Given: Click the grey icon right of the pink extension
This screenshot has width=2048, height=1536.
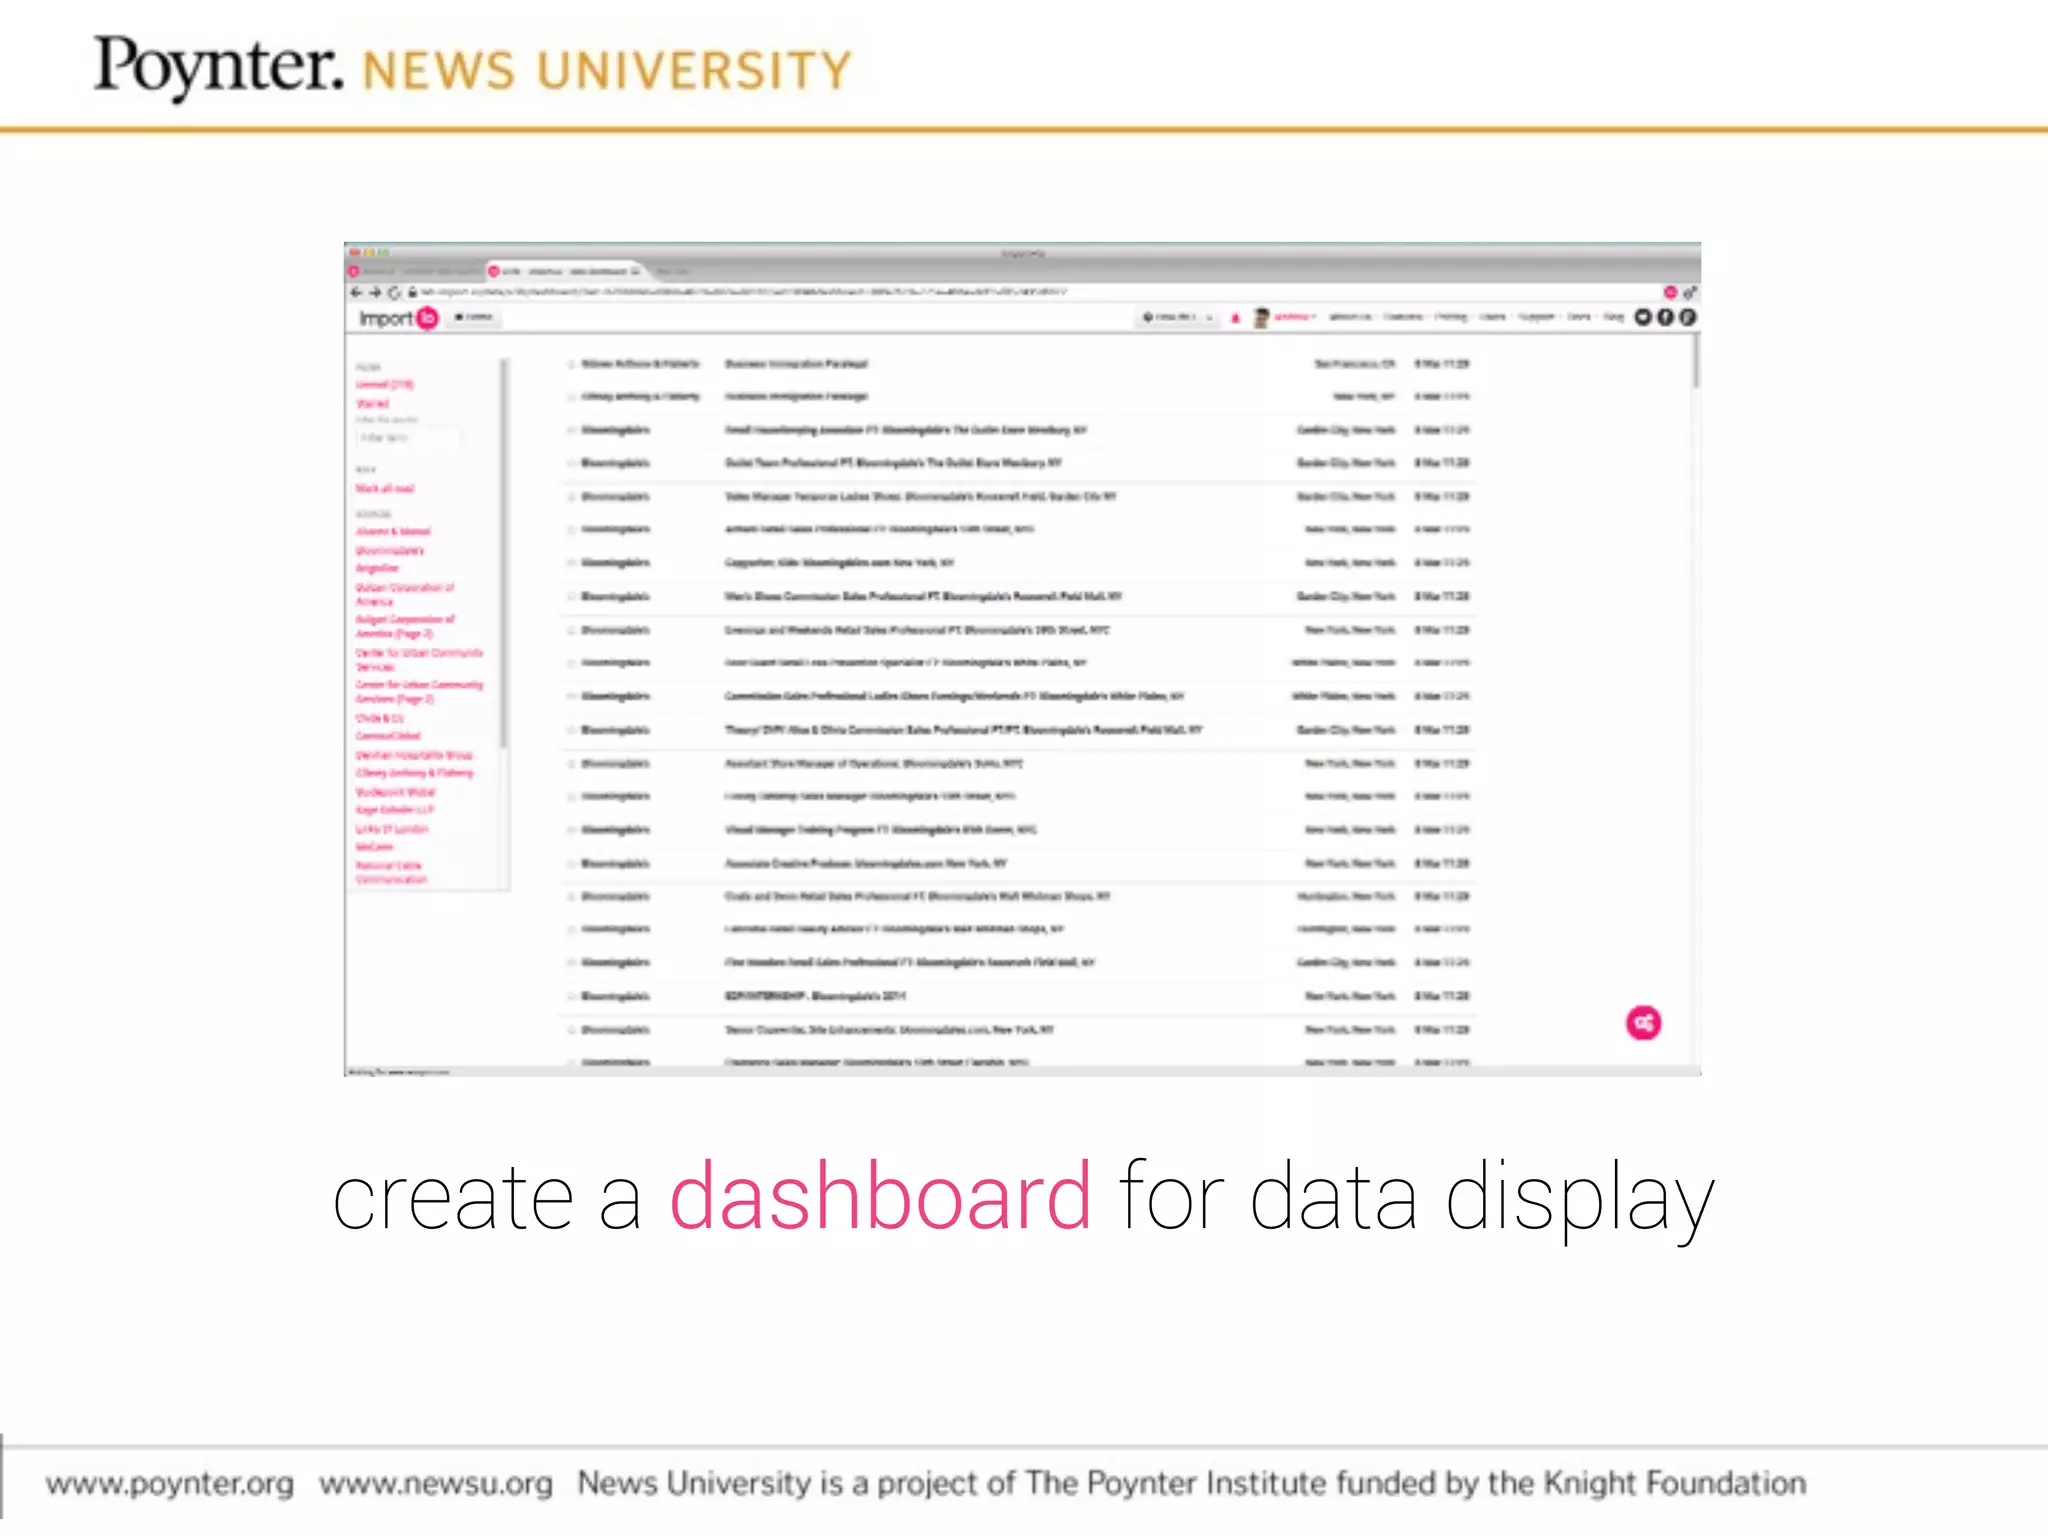Looking at the screenshot, I should (x=1689, y=293).
